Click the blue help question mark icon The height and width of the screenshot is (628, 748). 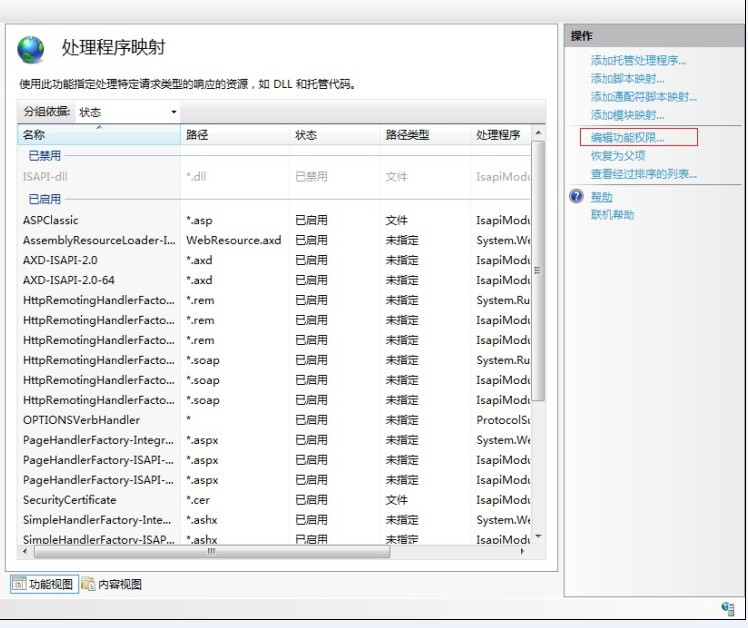[x=576, y=197]
